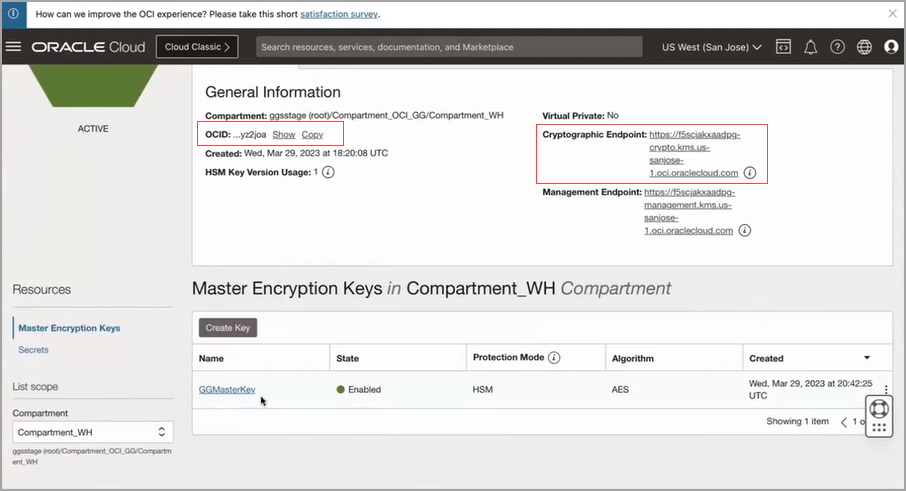
Task: Show info for Protection Mode column
Action: pyautogui.click(x=554, y=358)
